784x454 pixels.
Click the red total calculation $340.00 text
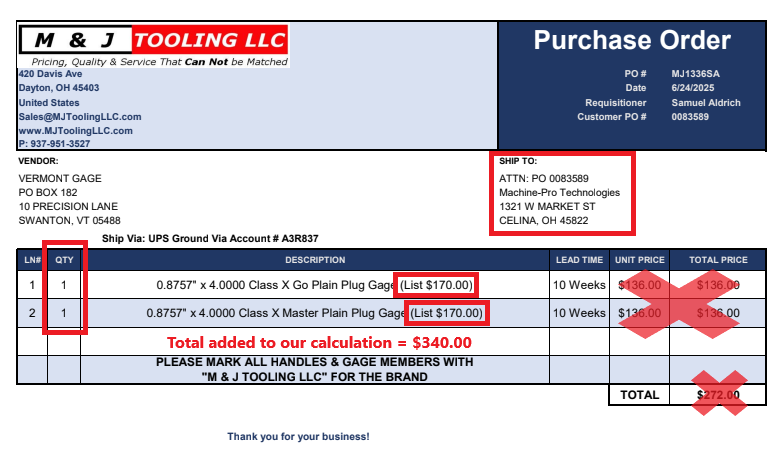tap(319, 342)
